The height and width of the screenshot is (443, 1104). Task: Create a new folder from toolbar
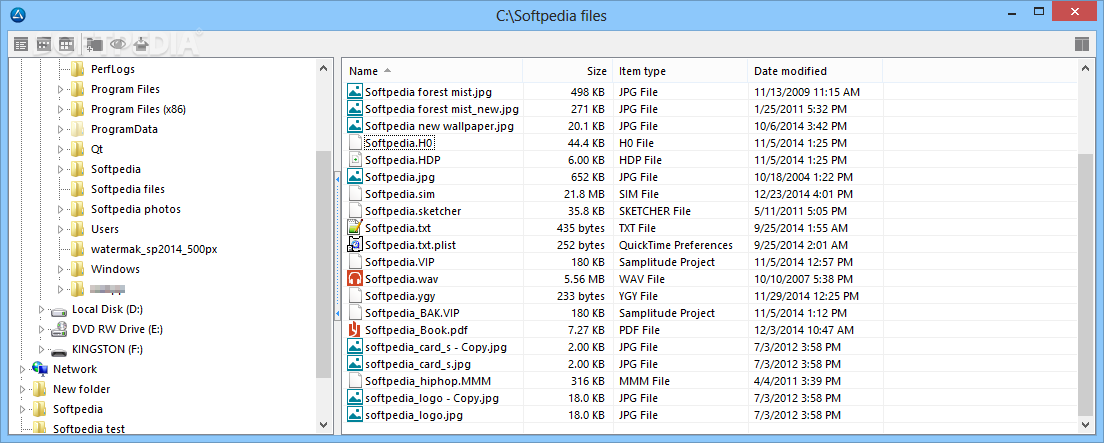click(x=94, y=44)
